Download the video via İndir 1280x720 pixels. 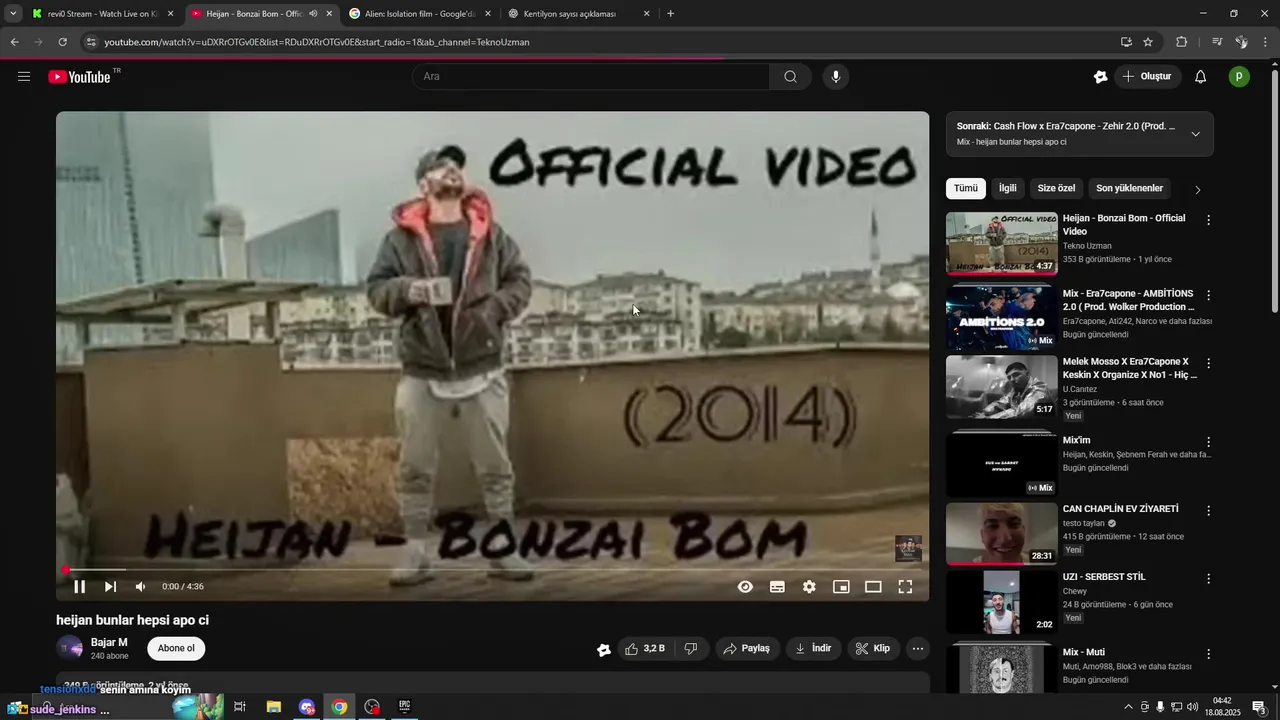[813, 649]
